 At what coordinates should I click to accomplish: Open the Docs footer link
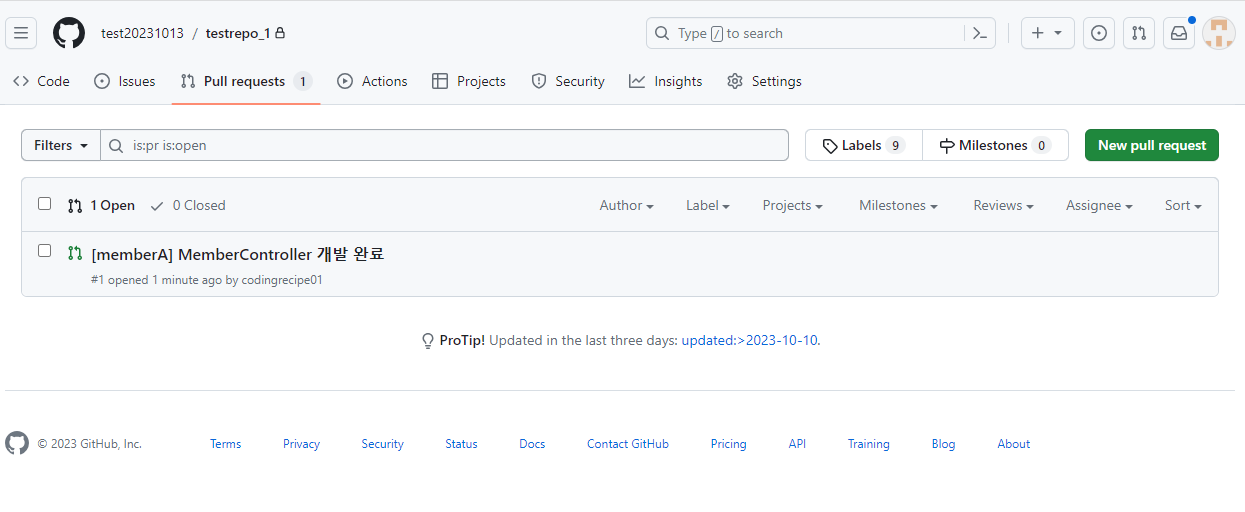point(532,444)
